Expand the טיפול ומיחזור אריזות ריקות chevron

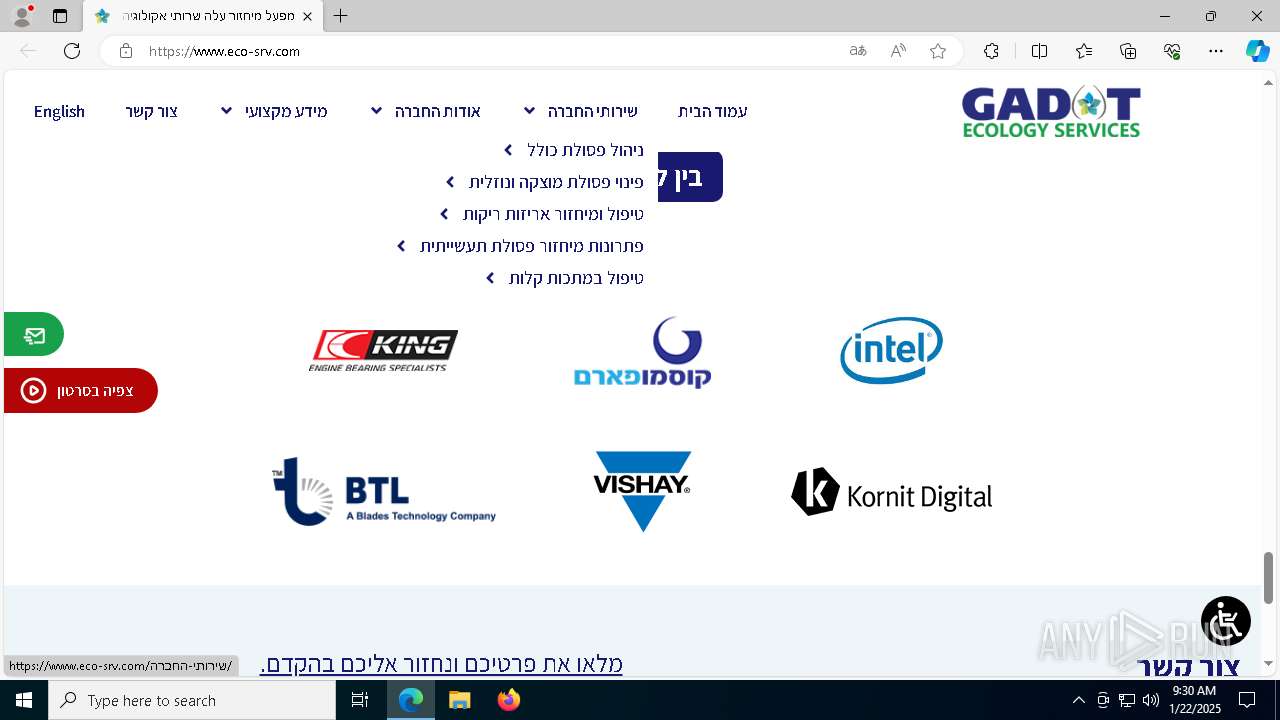pos(445,214)
